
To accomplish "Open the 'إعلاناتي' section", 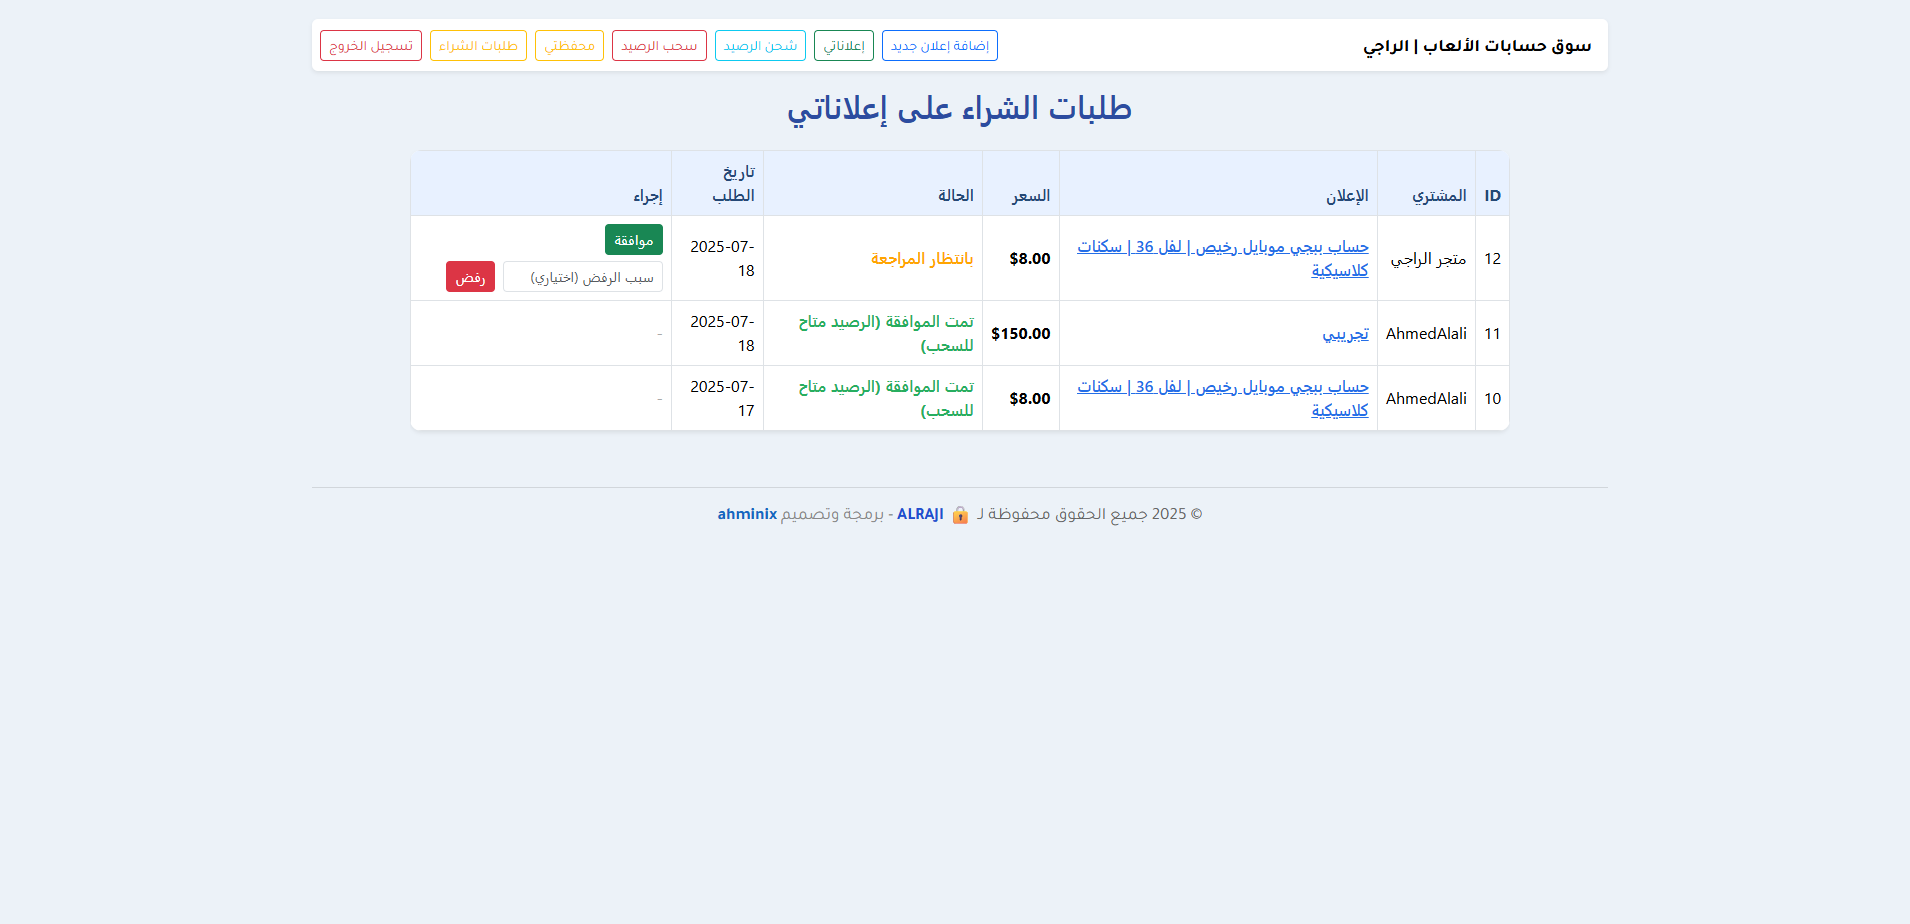I will click(843, 45).
